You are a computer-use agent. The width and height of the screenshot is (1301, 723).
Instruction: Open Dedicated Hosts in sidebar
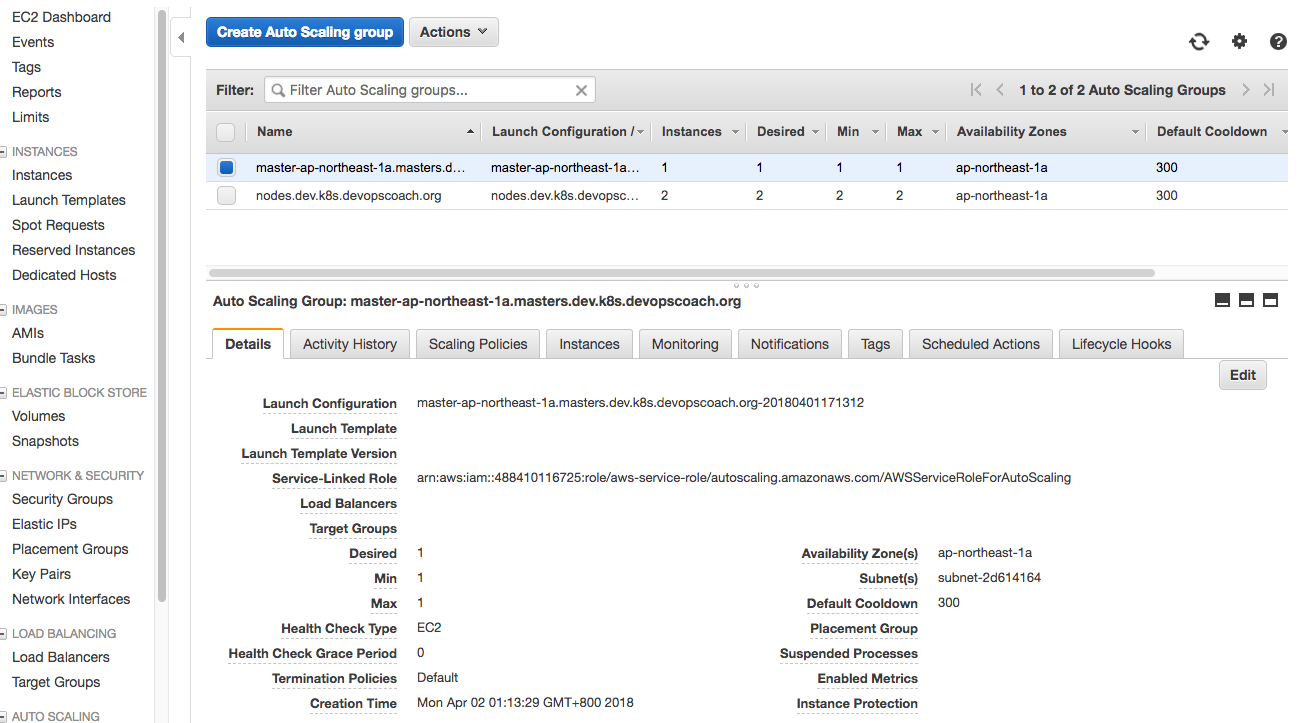tap(64, 275)
